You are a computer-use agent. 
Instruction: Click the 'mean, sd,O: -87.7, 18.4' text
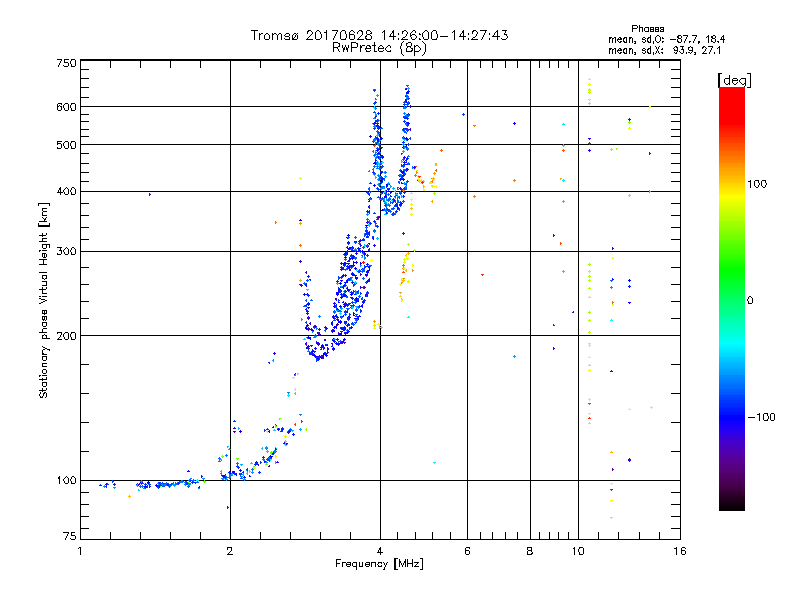tap(666, 39)
